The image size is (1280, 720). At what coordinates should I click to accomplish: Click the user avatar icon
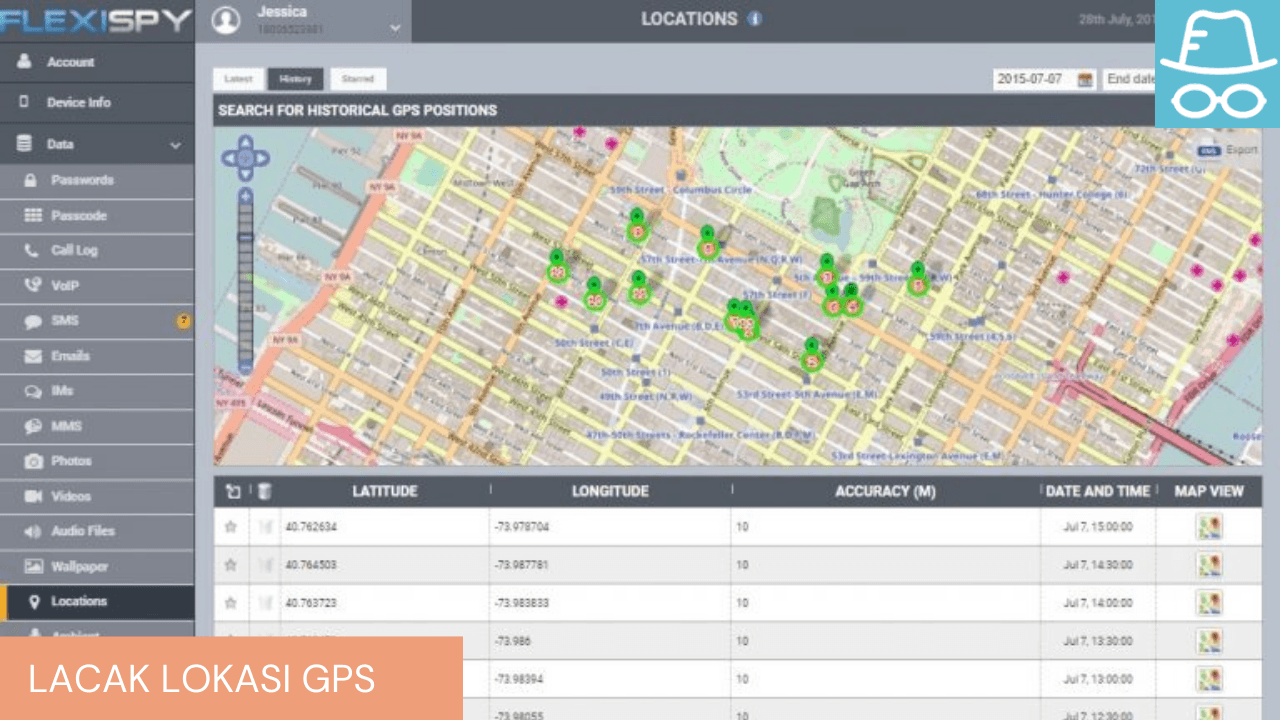click(x=226, y=21)
